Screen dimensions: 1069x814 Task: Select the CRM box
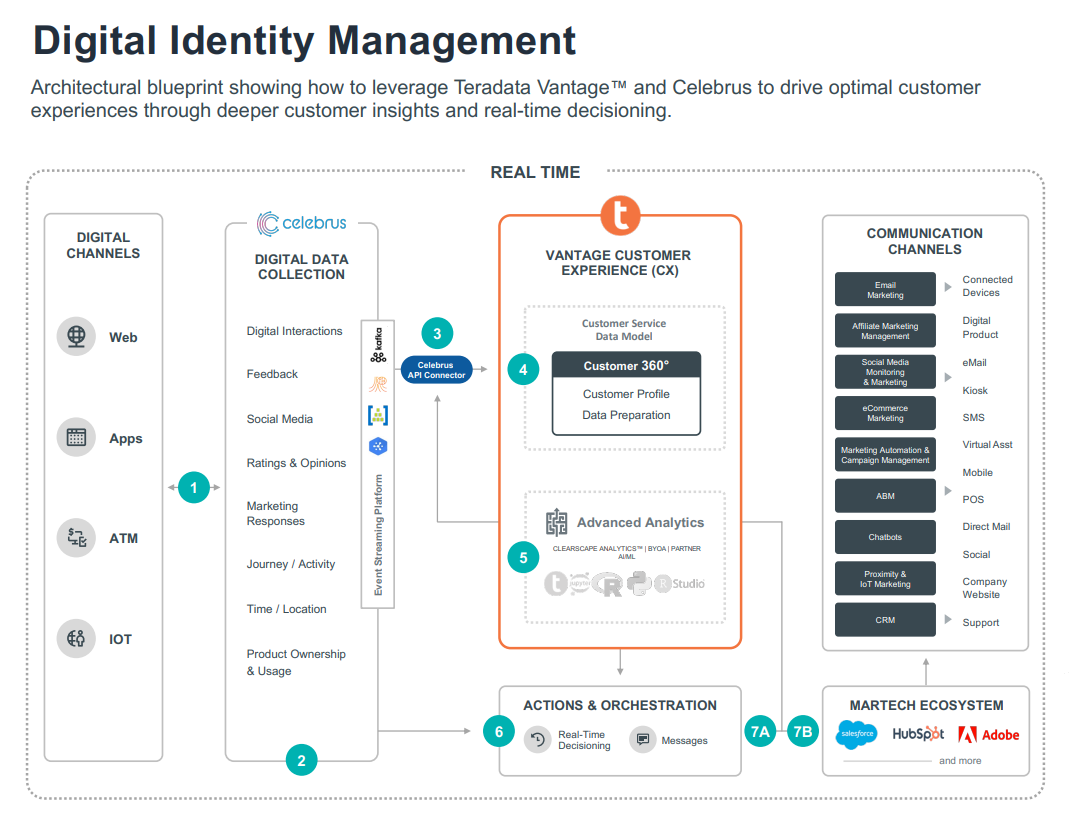coord(885,620)
